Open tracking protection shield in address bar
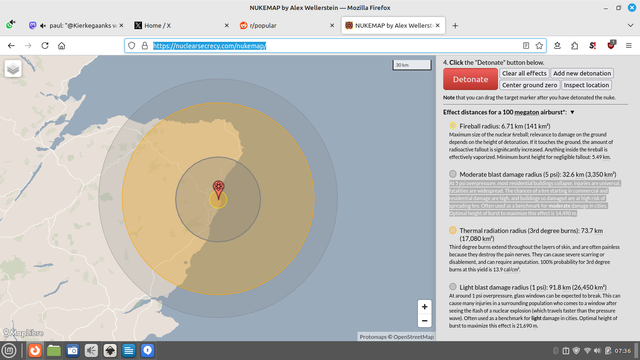 coord(131,46)
